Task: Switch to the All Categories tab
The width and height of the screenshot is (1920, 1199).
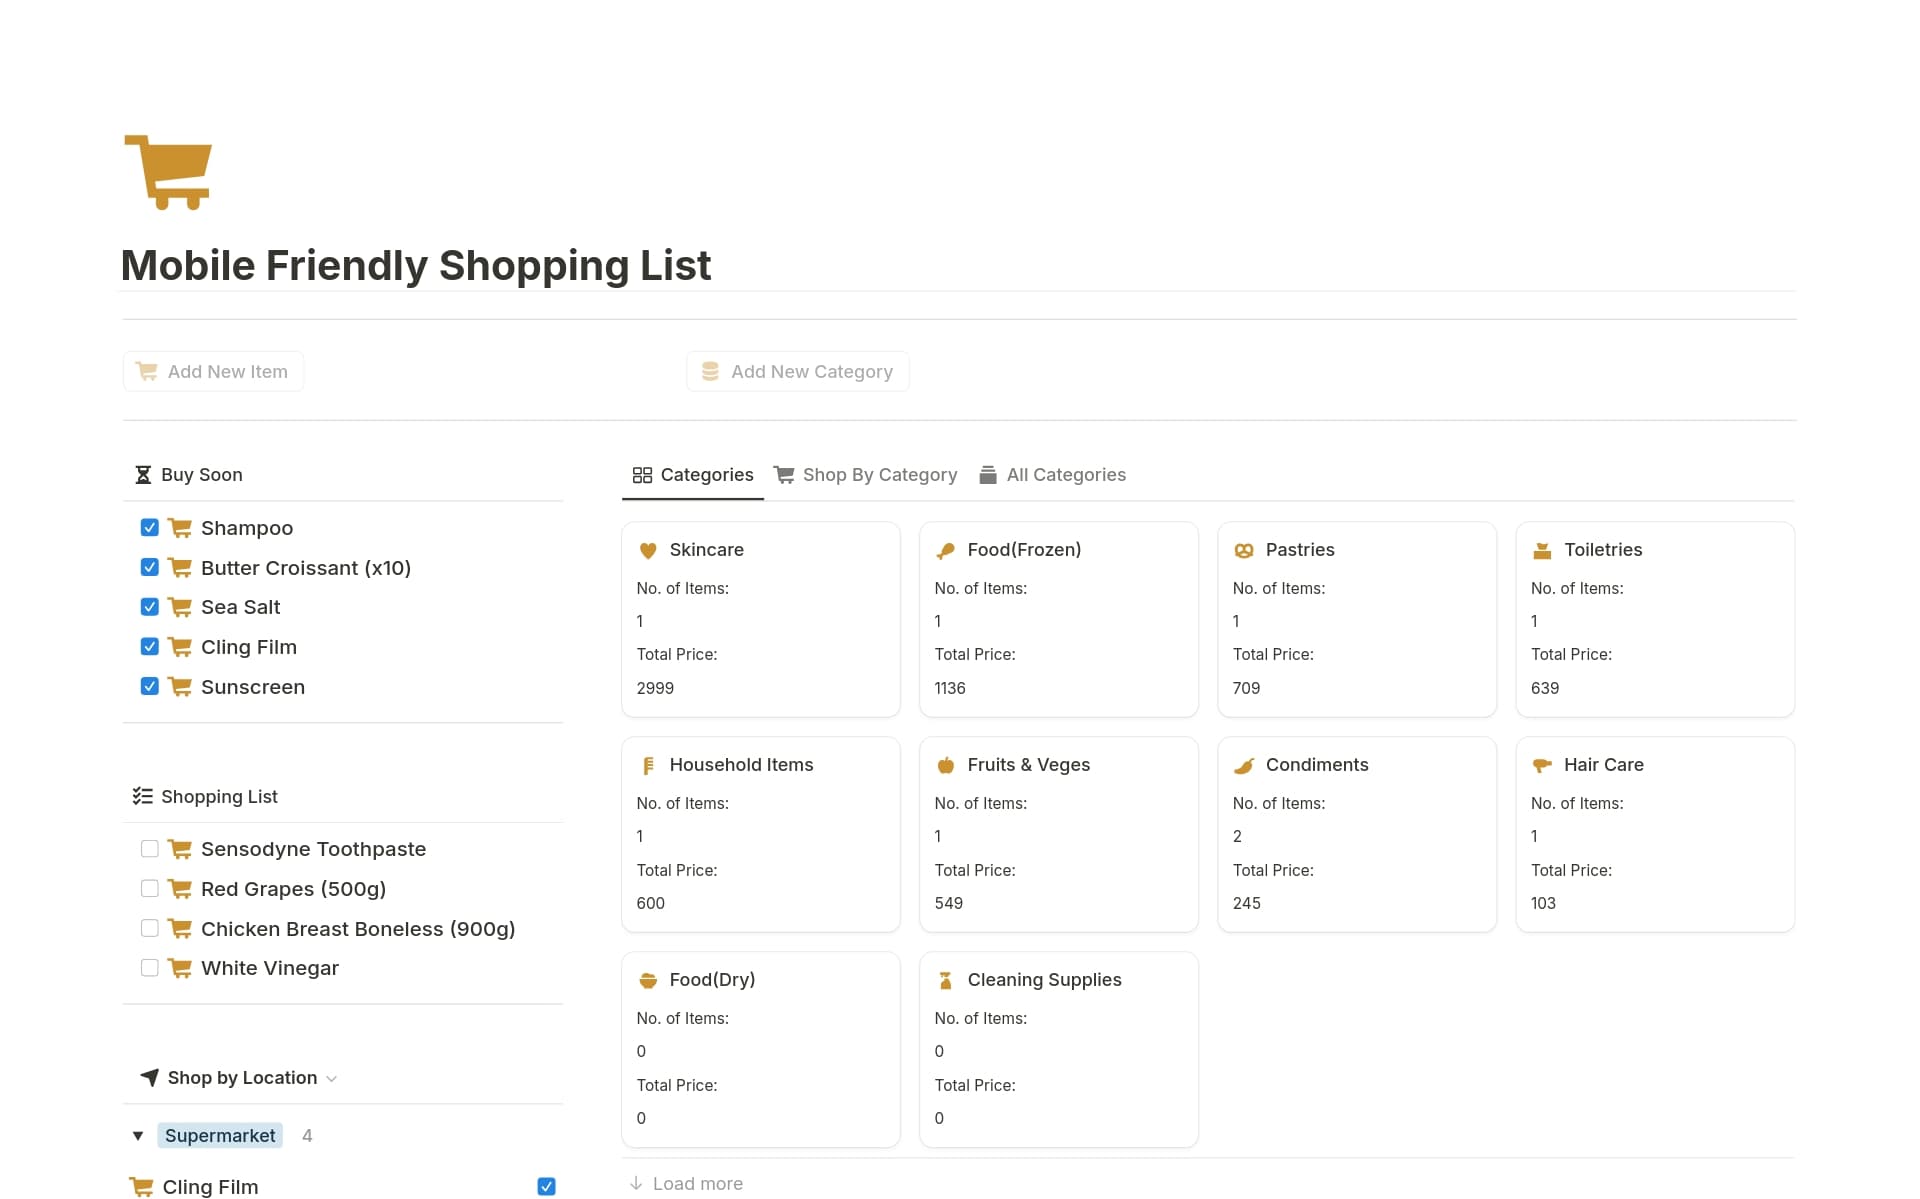Action: click(1066, 474)
